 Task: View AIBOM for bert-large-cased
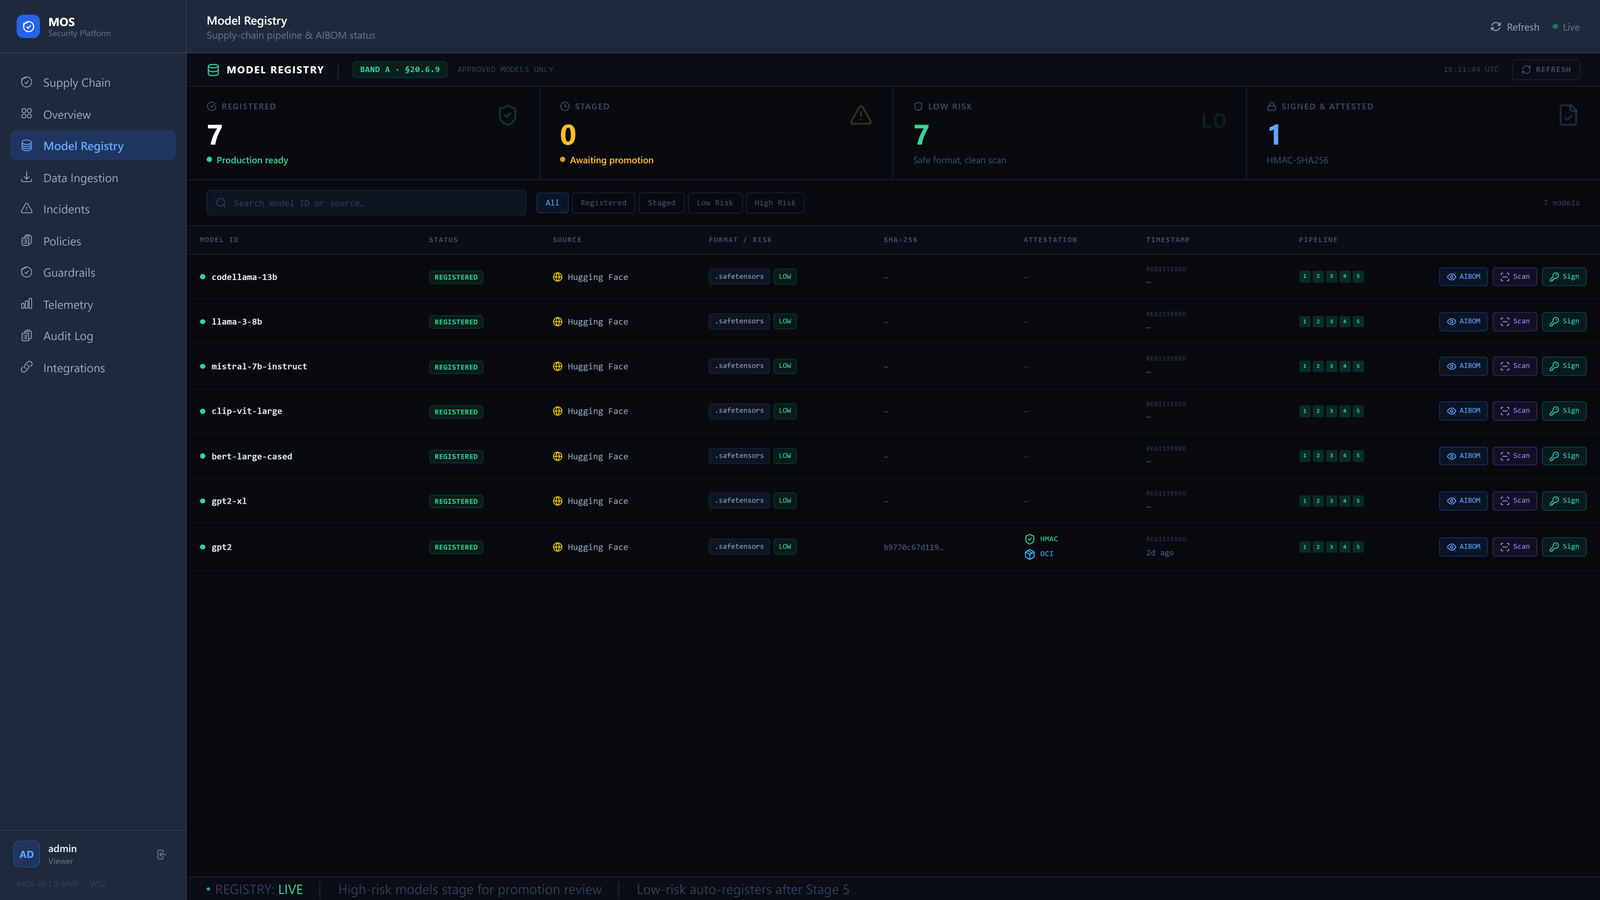pyautogui.click(x=1463, y=456)
